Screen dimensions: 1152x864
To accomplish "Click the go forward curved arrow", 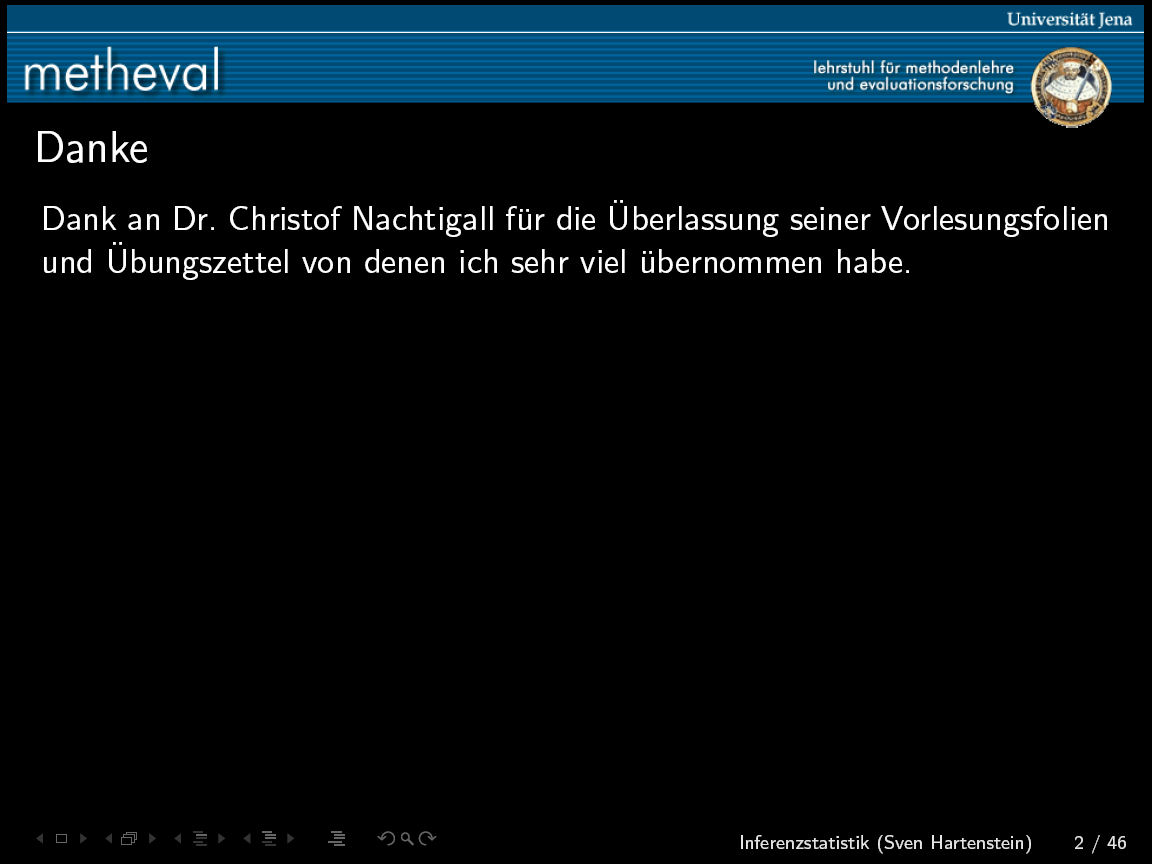I will pyautogui.click(x=428, y=839).
